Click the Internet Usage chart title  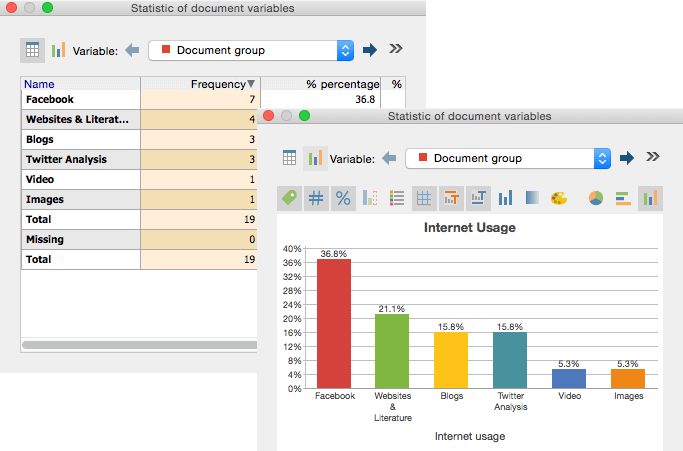pos(470,227)
